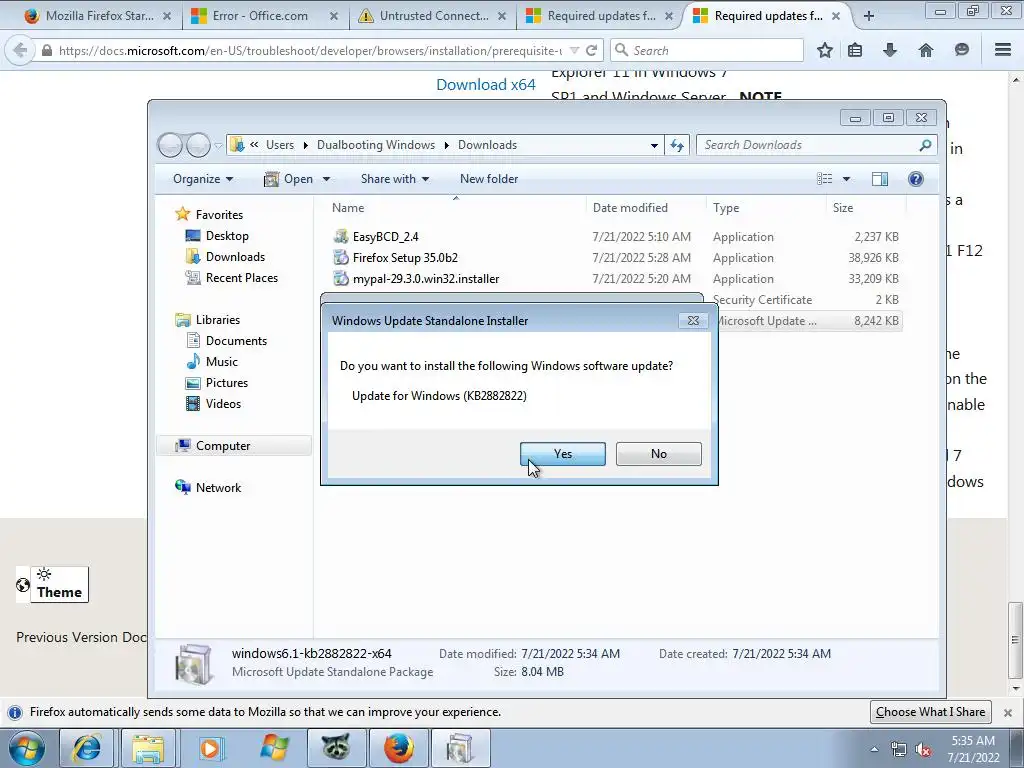Select Music library
The width and height of the screenshot is (1024, 768).
click(x=221, y=361)
